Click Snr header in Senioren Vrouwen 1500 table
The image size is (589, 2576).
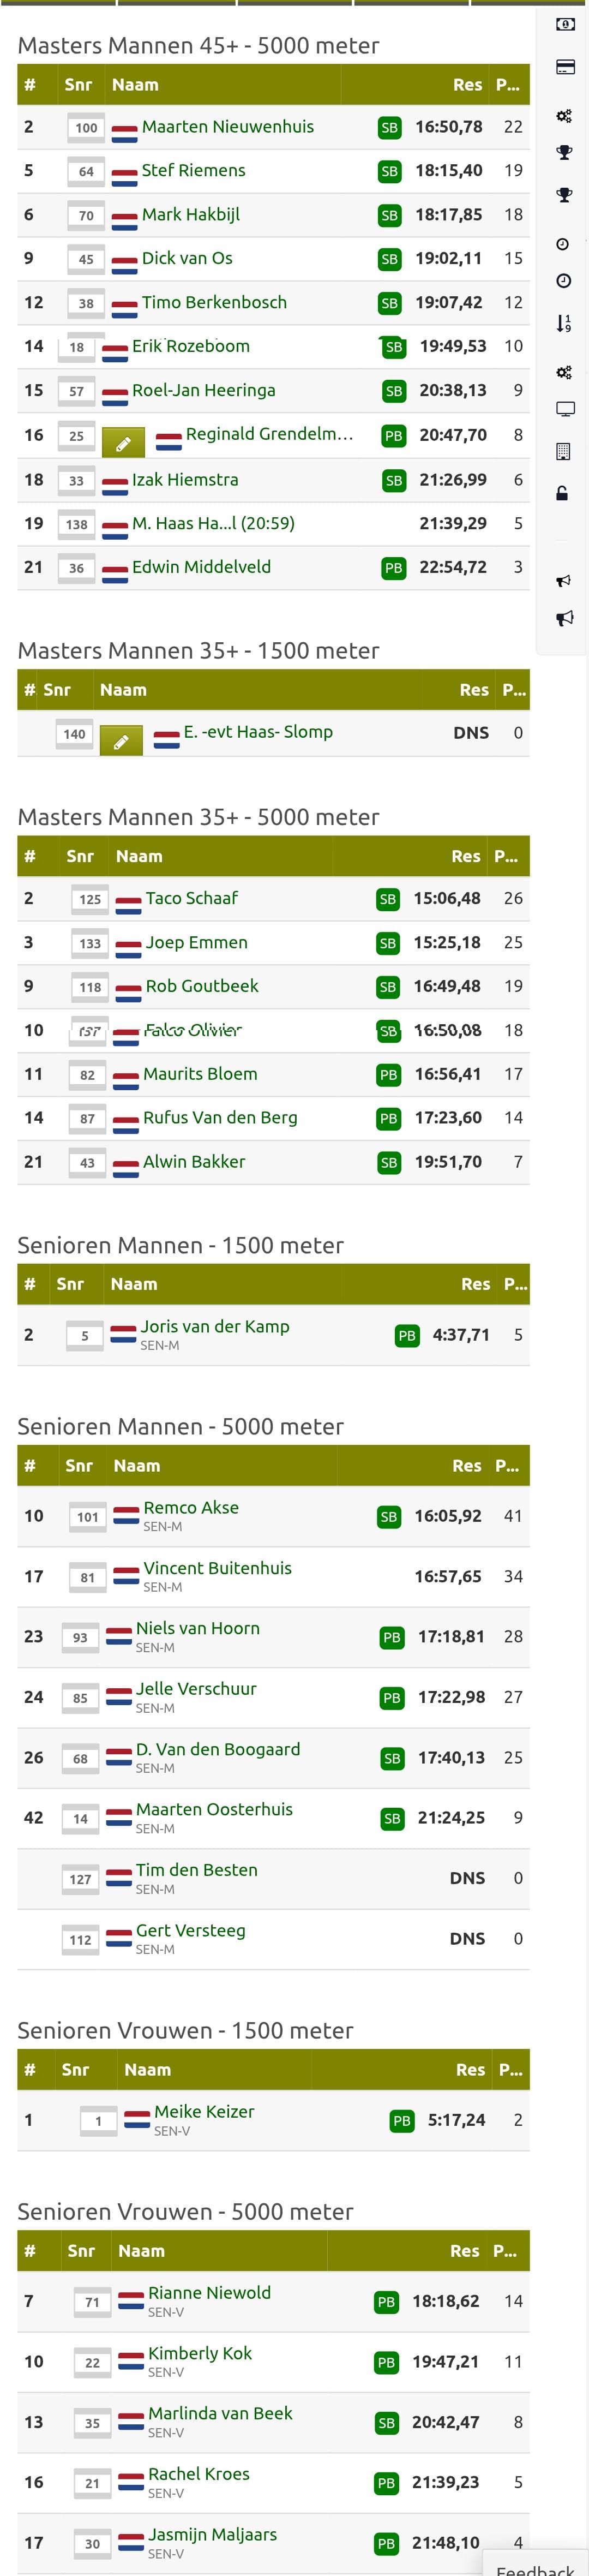coord(75,2069)
